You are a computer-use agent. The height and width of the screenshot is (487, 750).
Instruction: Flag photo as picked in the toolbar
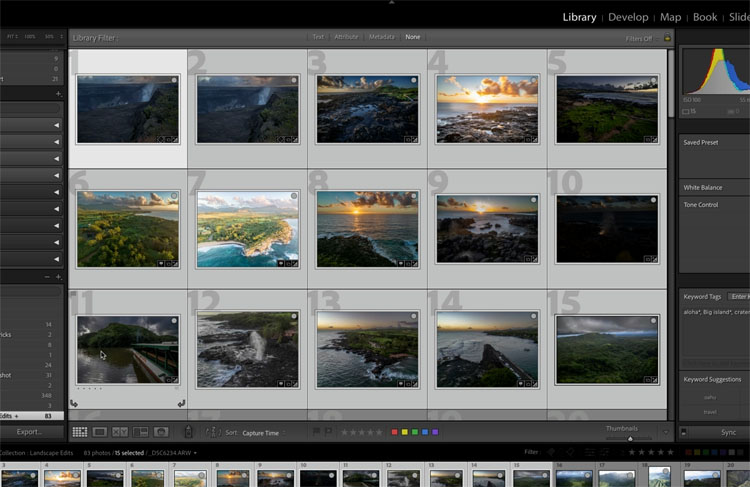(316, 432)
